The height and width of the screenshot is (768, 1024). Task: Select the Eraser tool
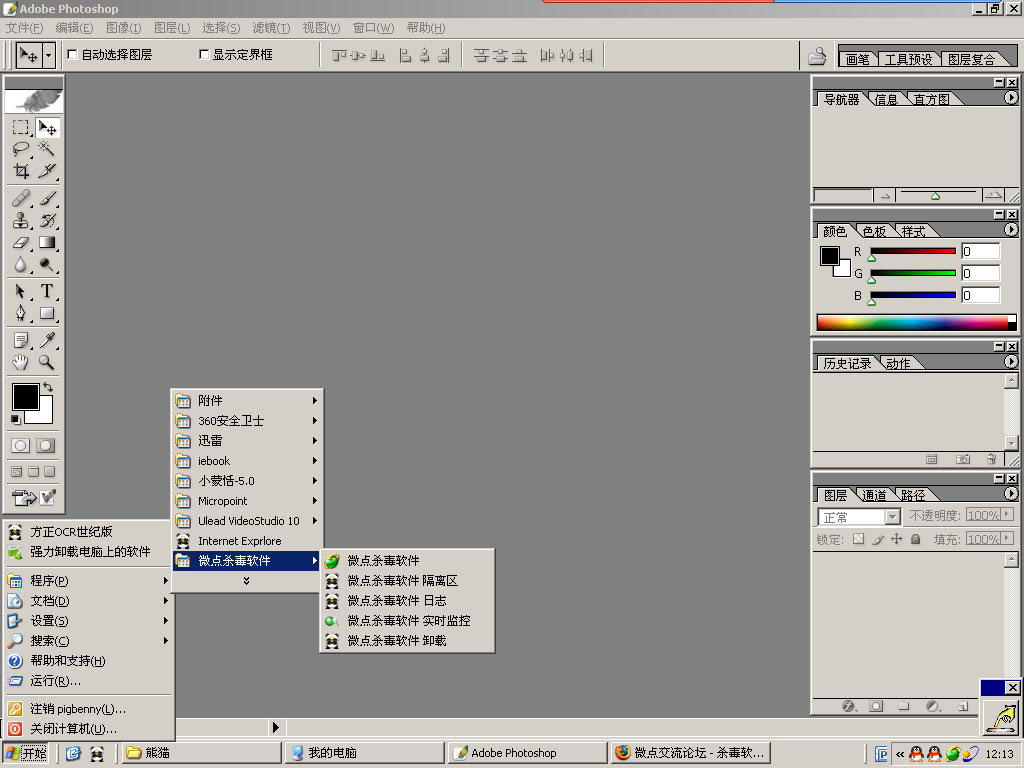[21, 242]
